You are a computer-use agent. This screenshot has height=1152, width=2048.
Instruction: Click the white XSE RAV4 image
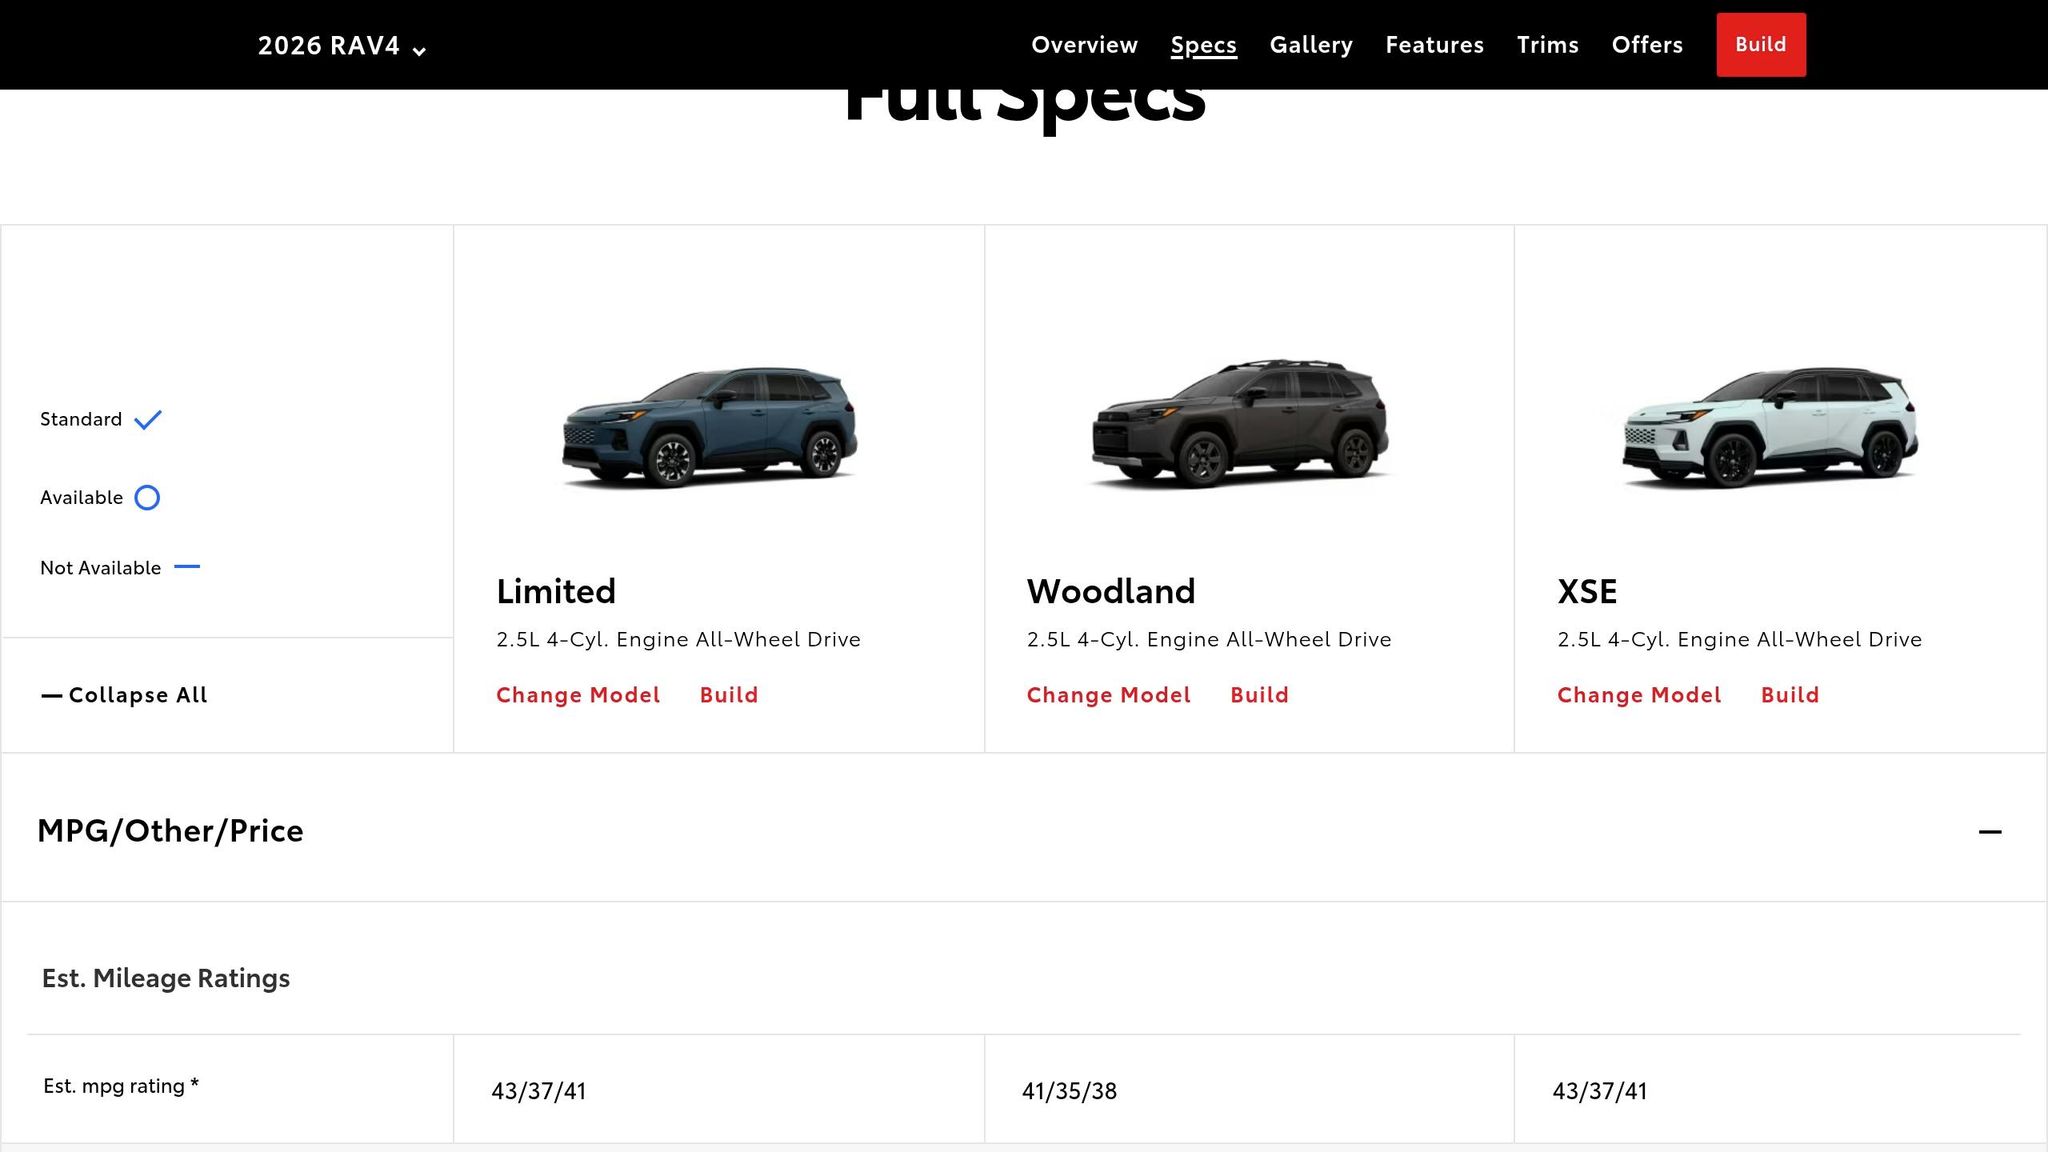(1769, 427)
